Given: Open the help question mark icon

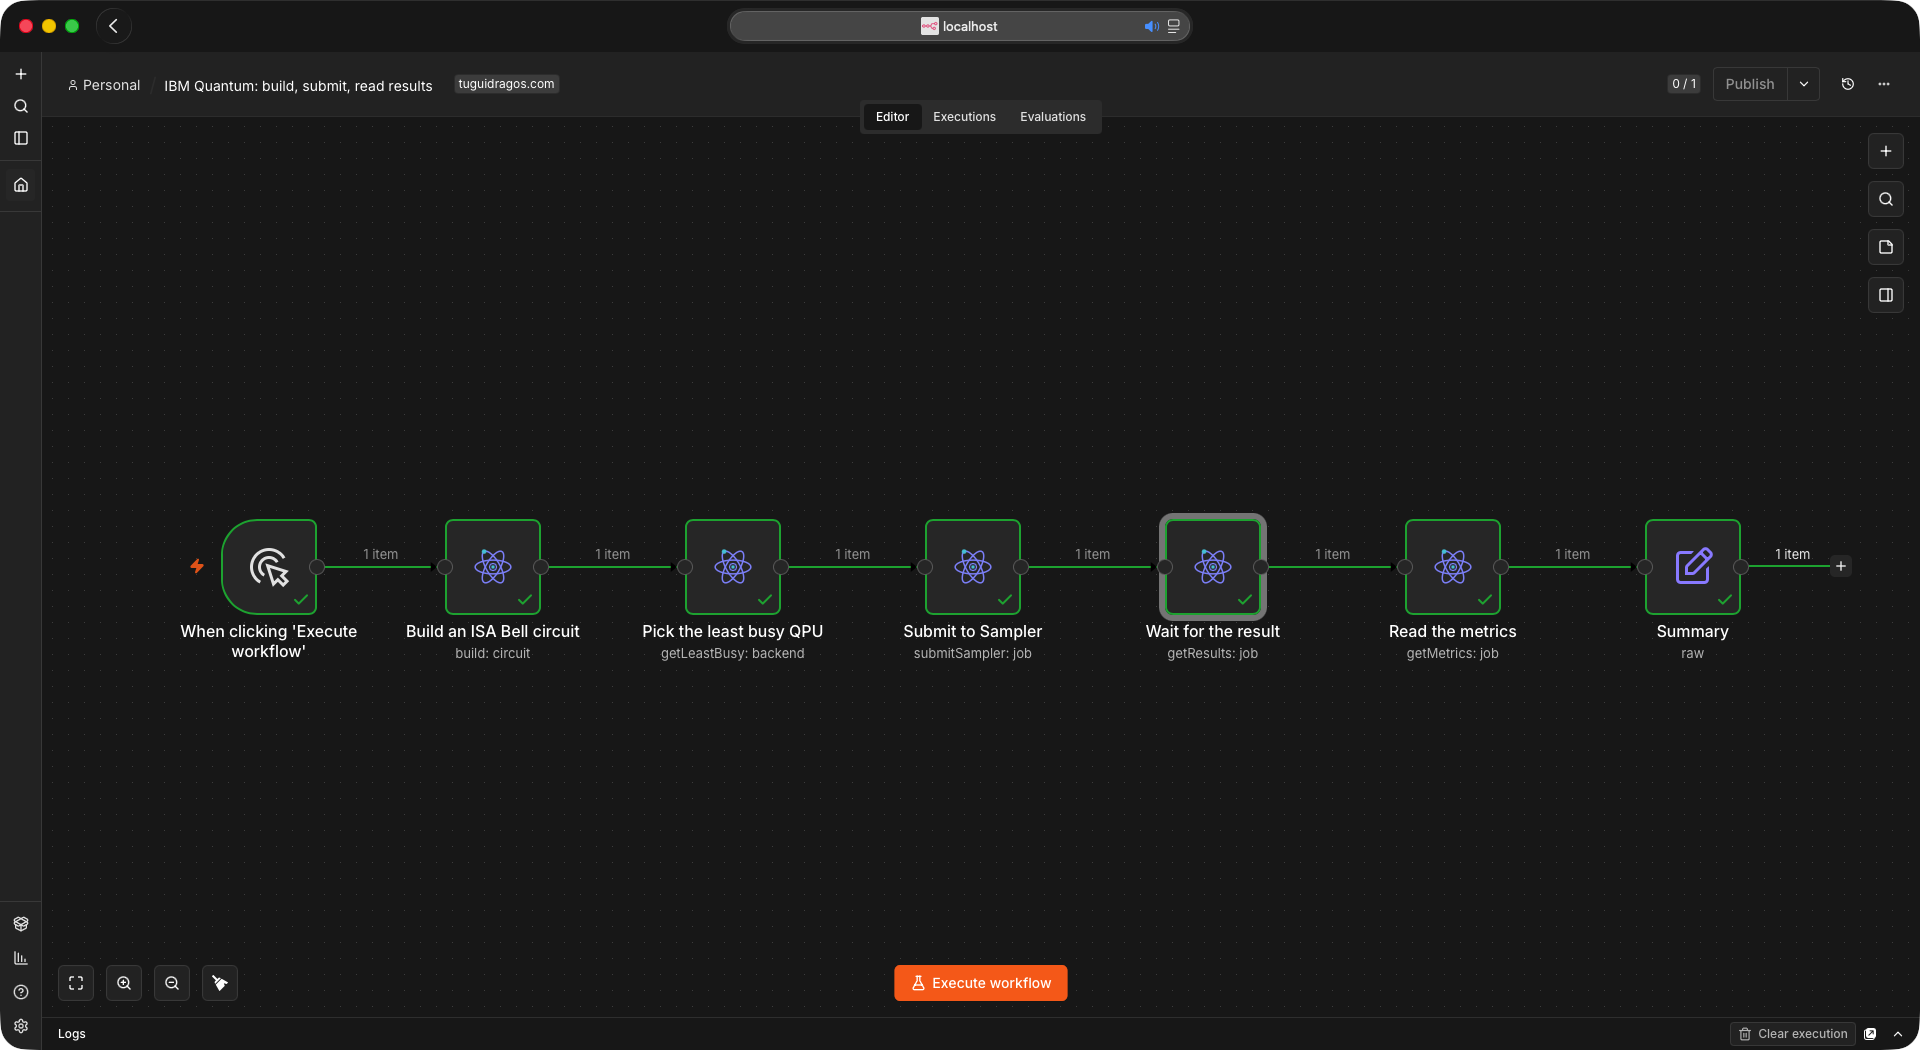Looking at the screenshot, I should pos(21,992).
